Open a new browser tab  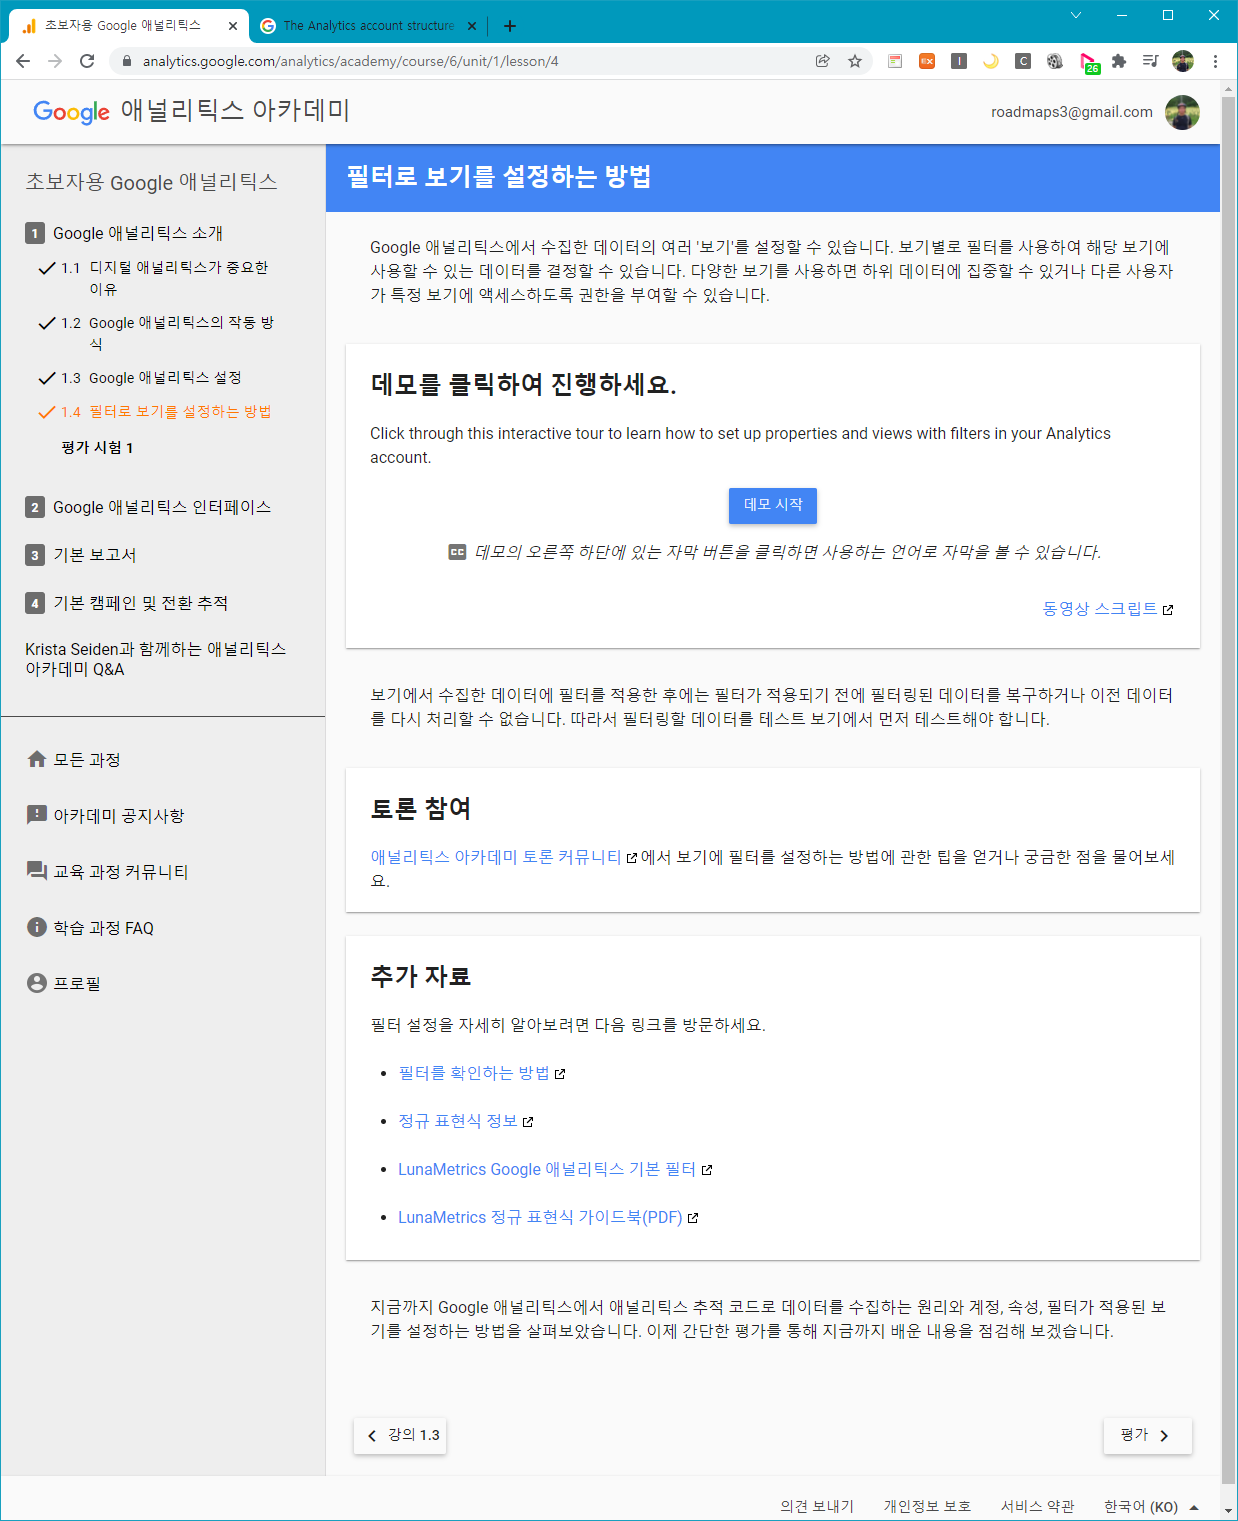pos(510,26)
